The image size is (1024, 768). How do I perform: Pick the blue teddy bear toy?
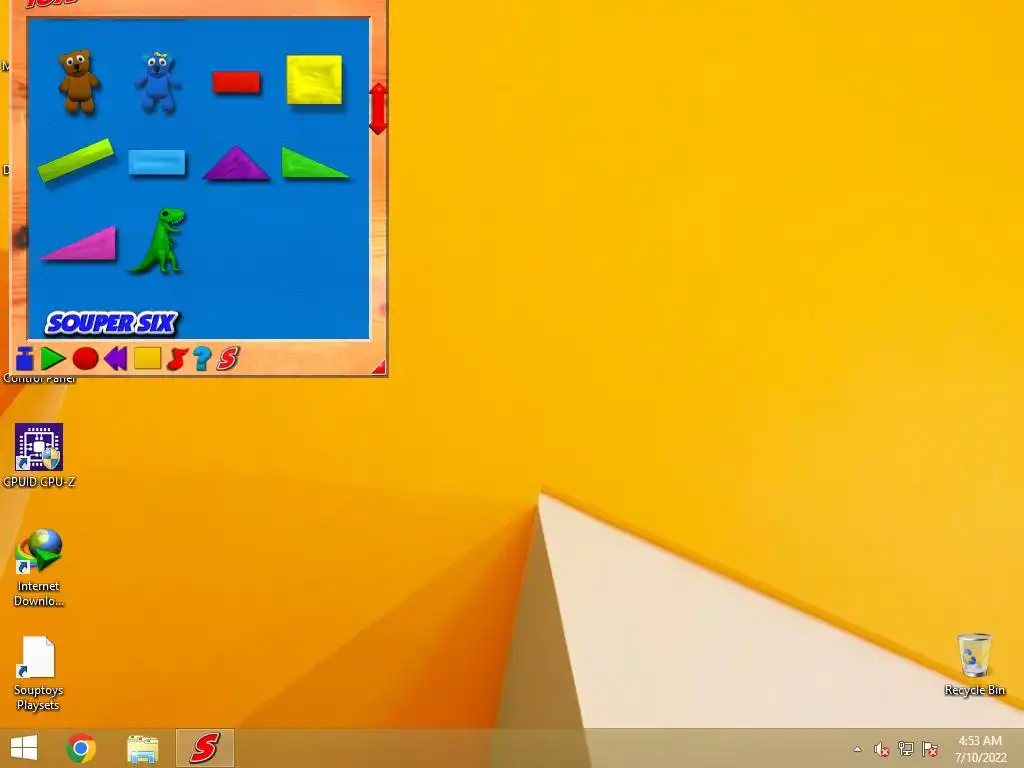pyautogui.click(x=157, y=82)
